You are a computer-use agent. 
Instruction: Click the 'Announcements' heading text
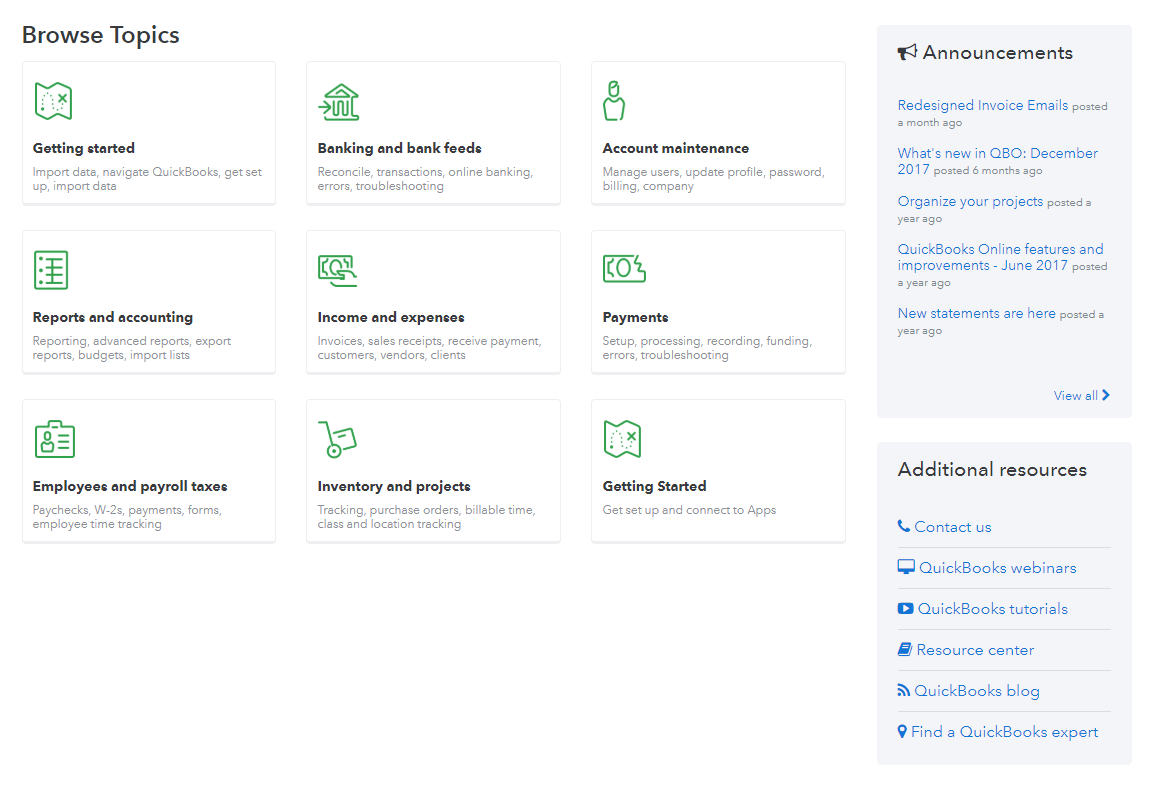pos(998,53)
